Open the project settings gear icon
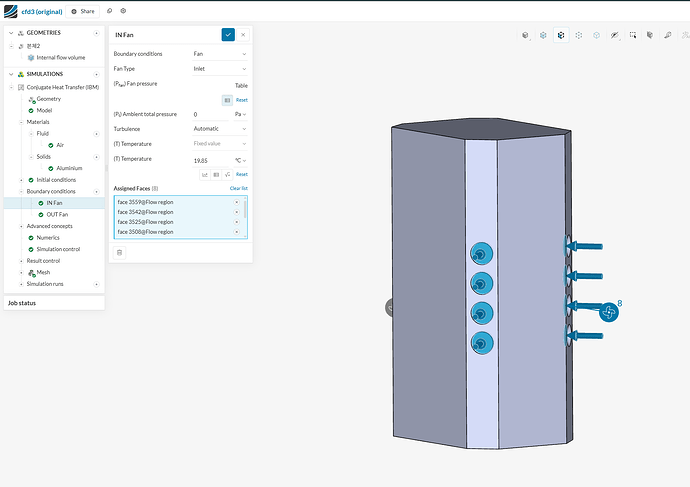690x487 pixels. pos(123,11)
